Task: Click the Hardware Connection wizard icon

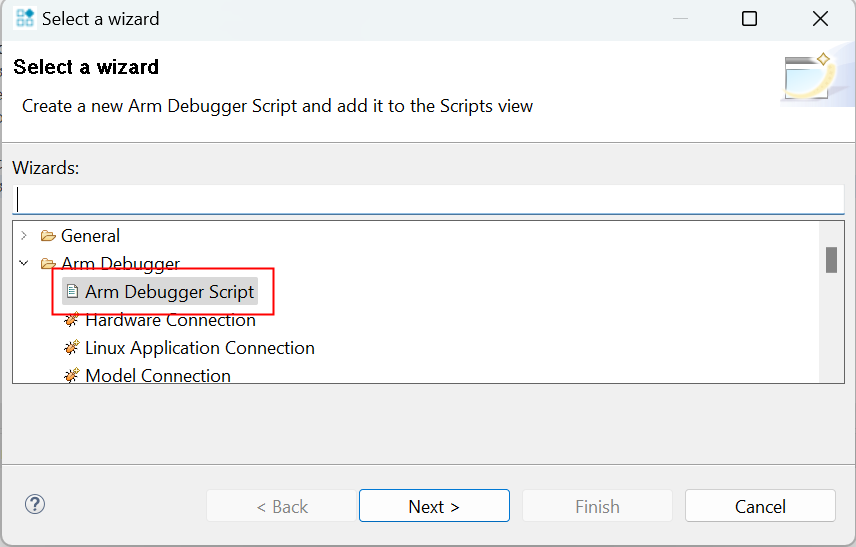Action: (72, 320)
